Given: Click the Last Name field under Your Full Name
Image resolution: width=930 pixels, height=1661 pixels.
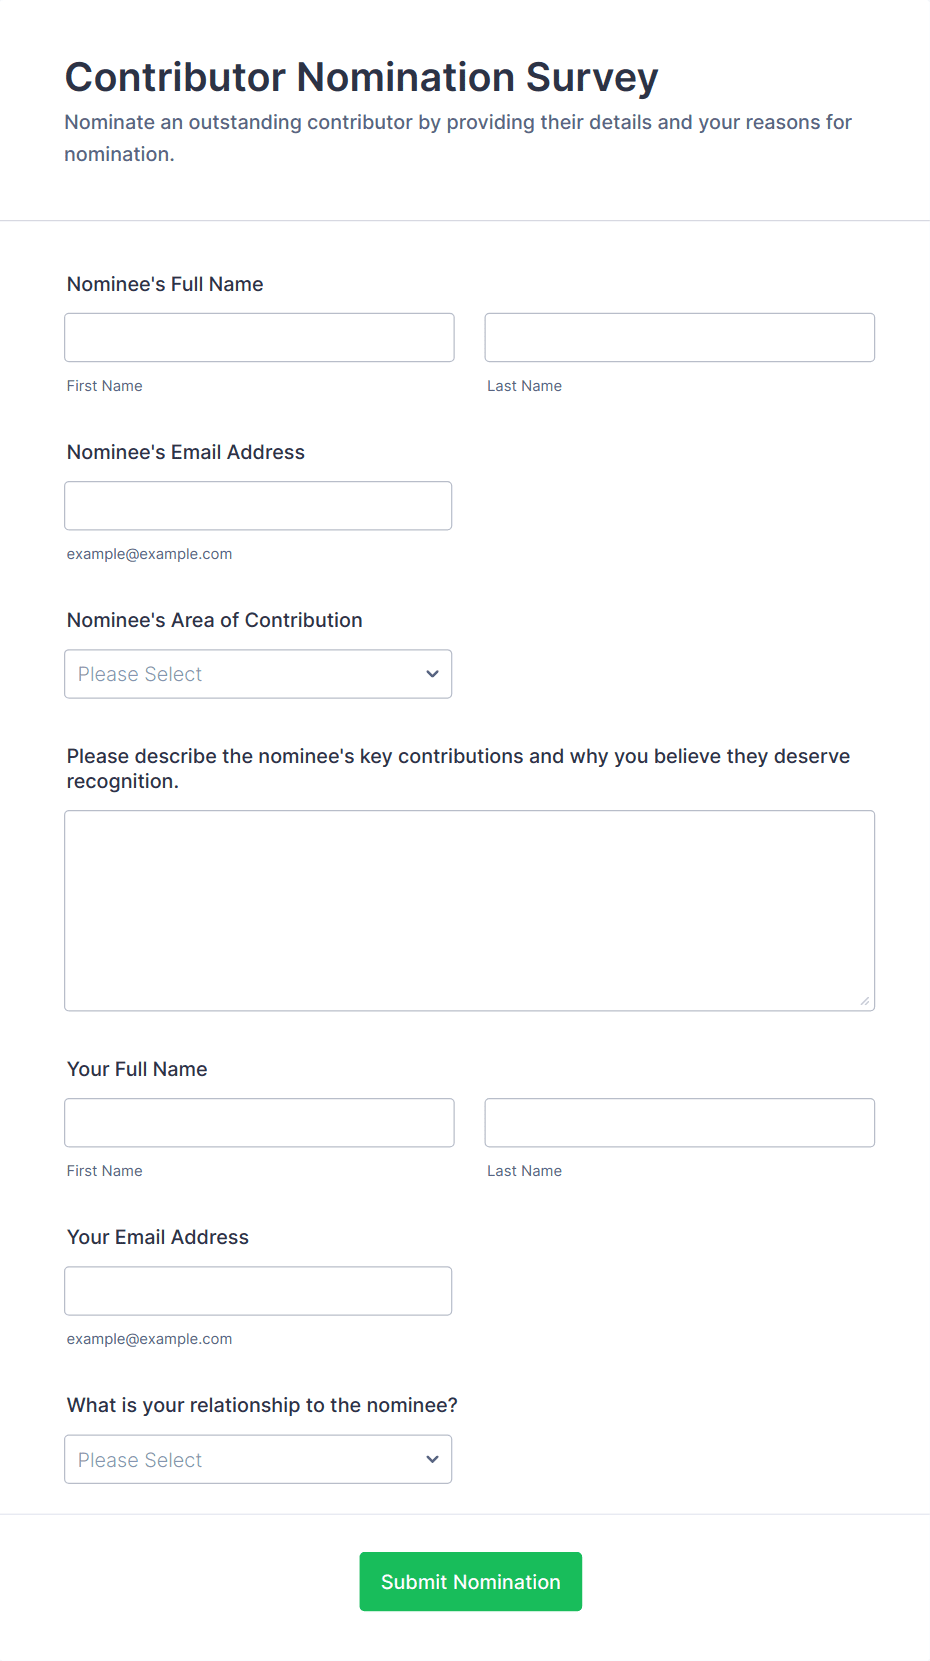Looking at the screenshot, I should point(679,1123).
